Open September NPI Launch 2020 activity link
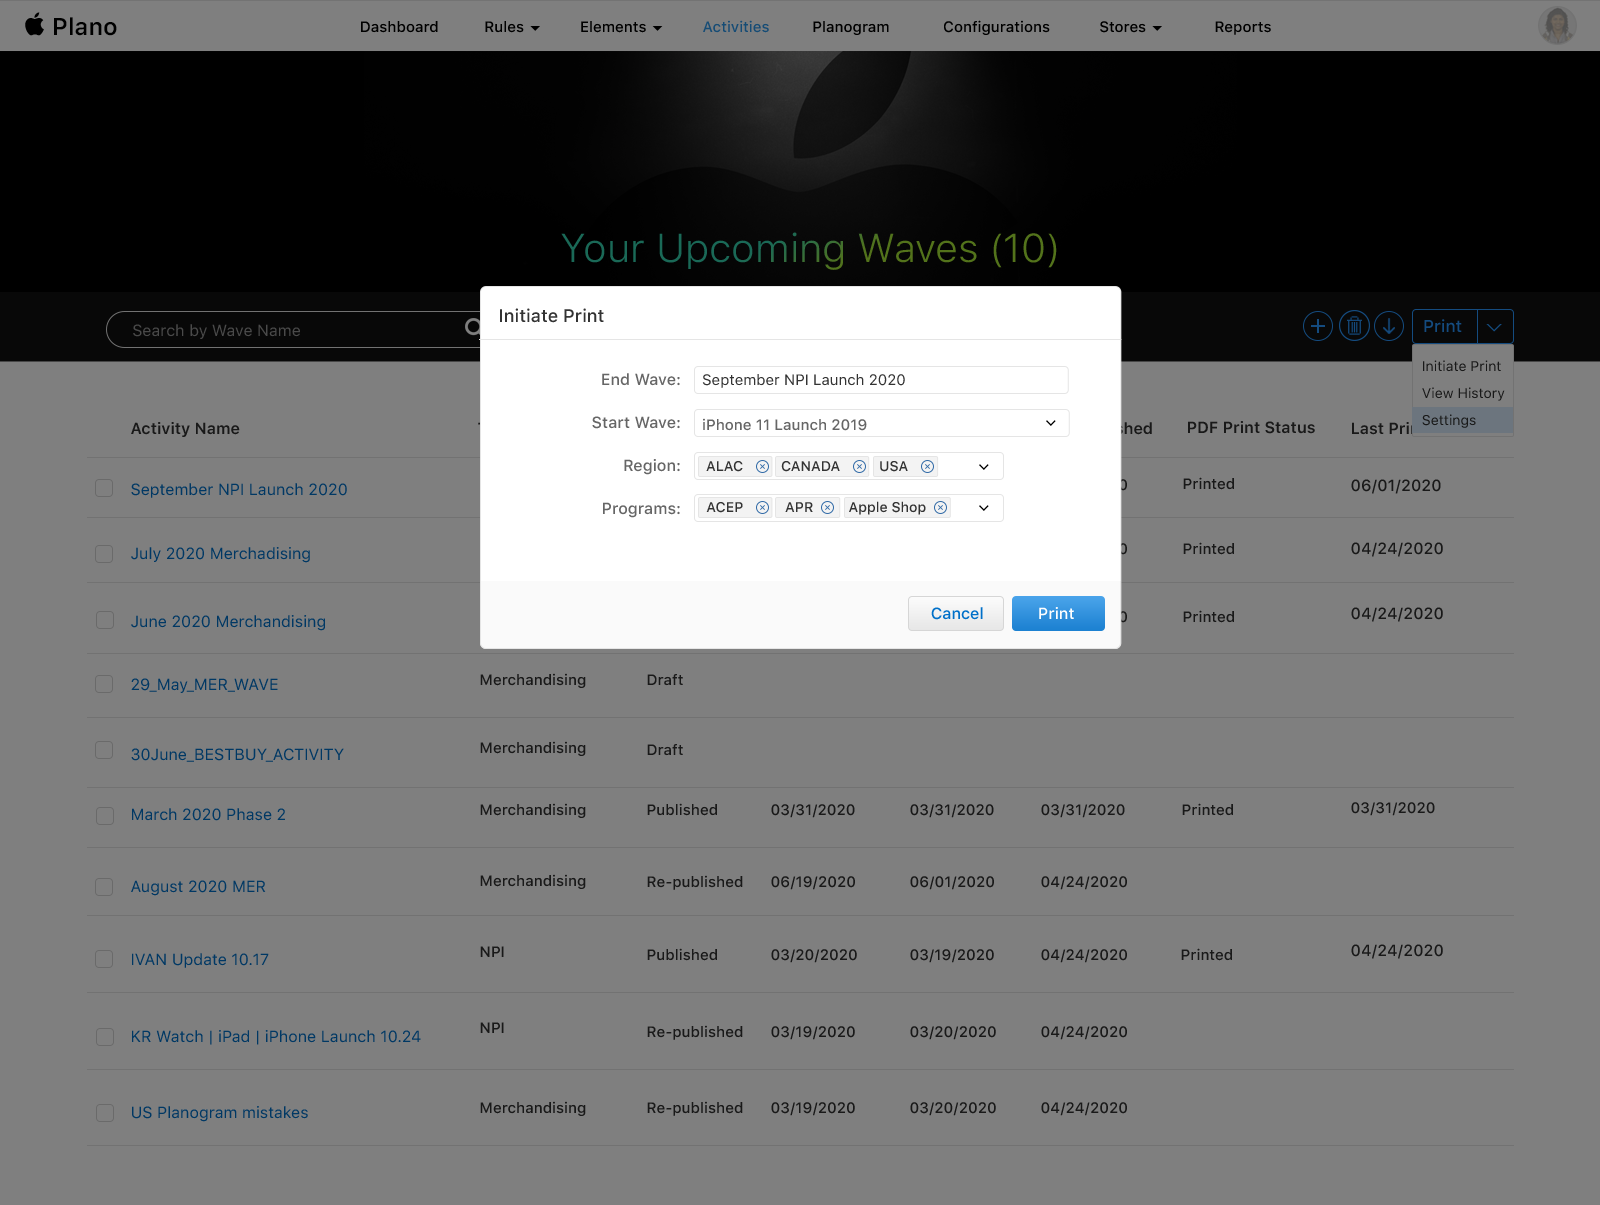The image size is (1600, 1205). pos(239,489)
